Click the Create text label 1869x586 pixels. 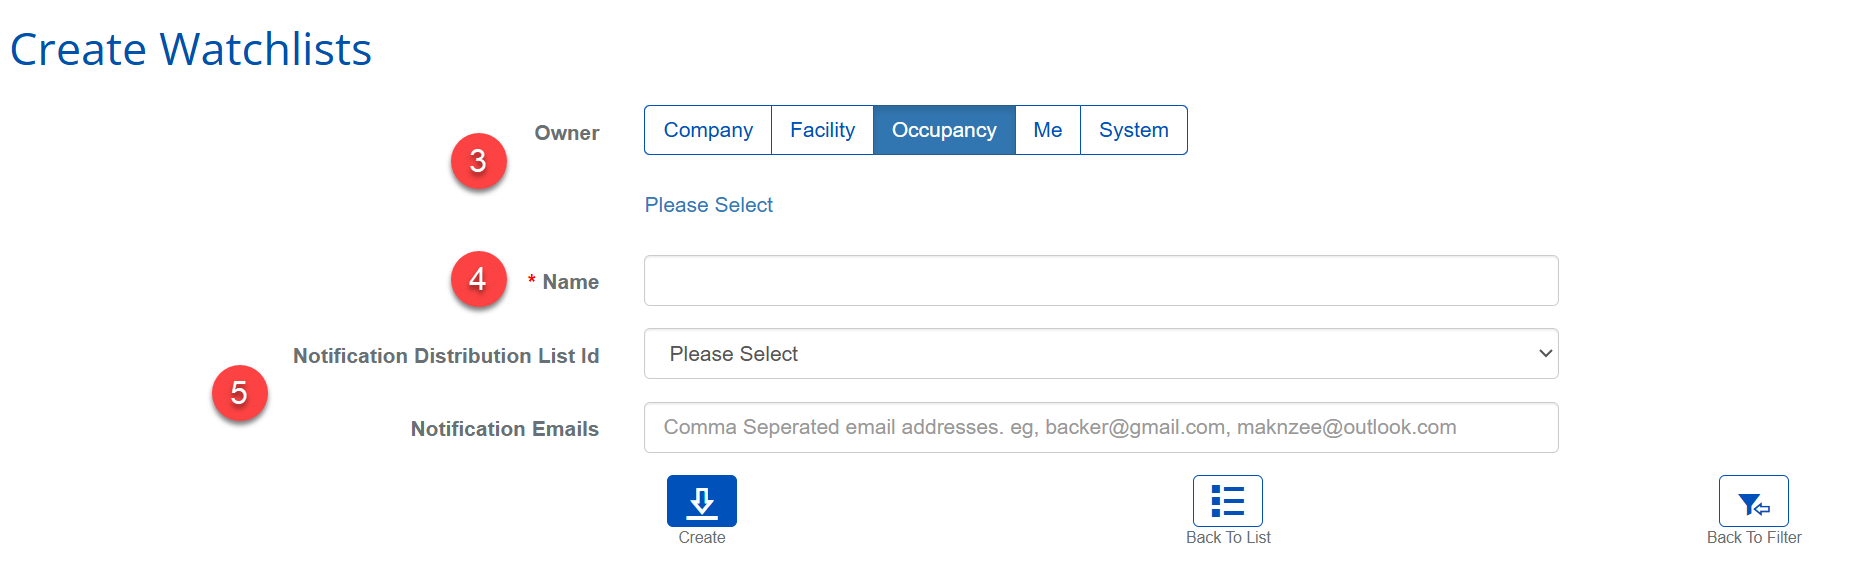[701, 538]
